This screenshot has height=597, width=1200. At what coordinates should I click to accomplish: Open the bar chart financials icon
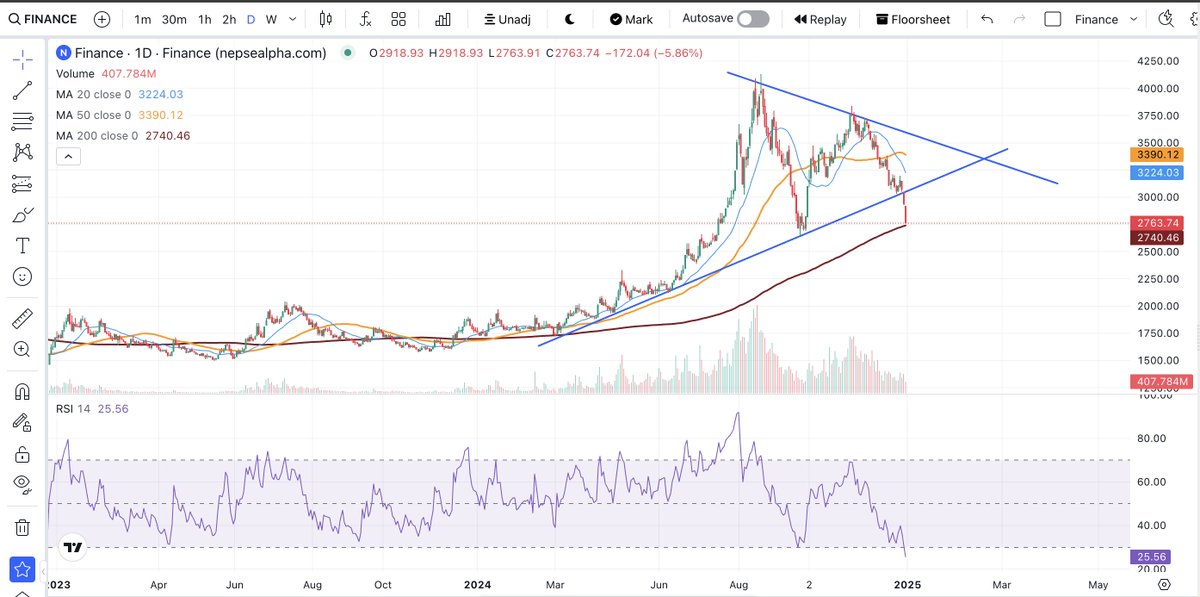click(x=443, y=19)
